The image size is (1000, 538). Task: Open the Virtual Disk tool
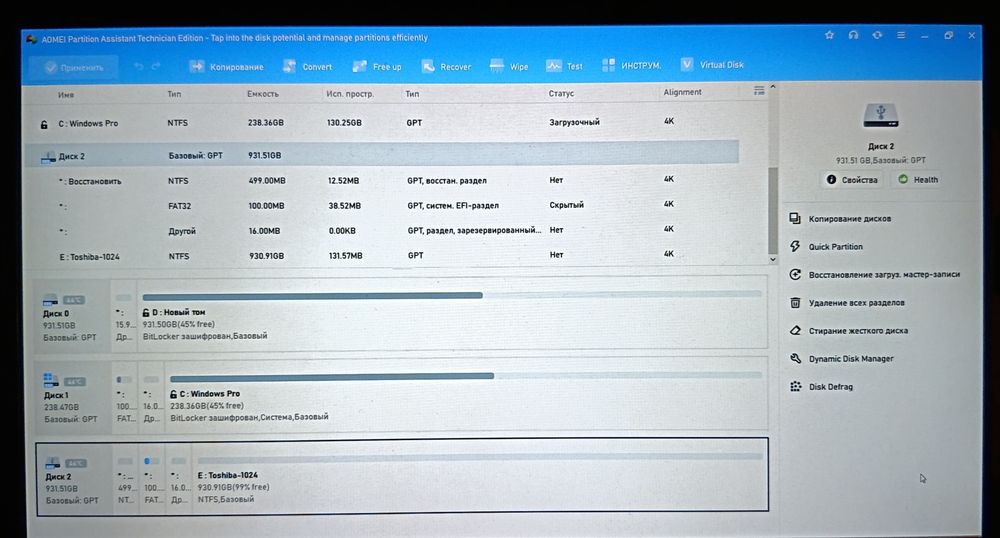(712, 64)
